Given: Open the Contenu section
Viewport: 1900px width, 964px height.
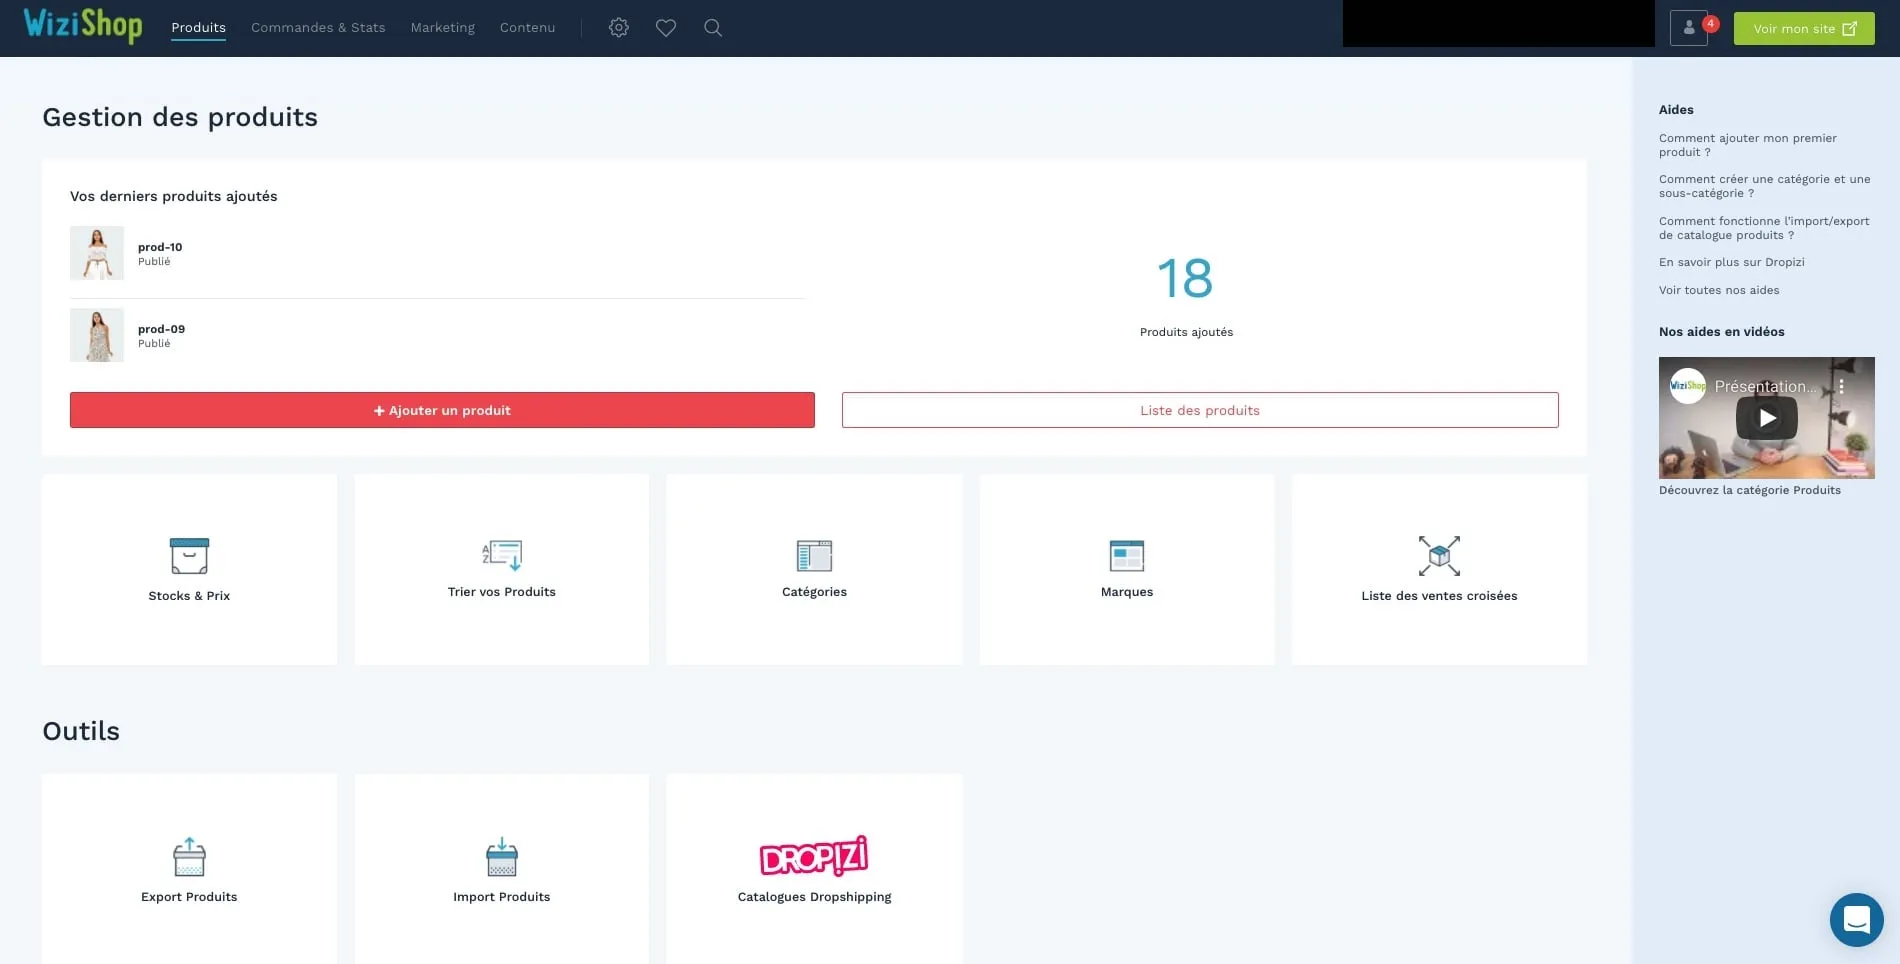Looking at the screenshot, I should pos(527,27).
